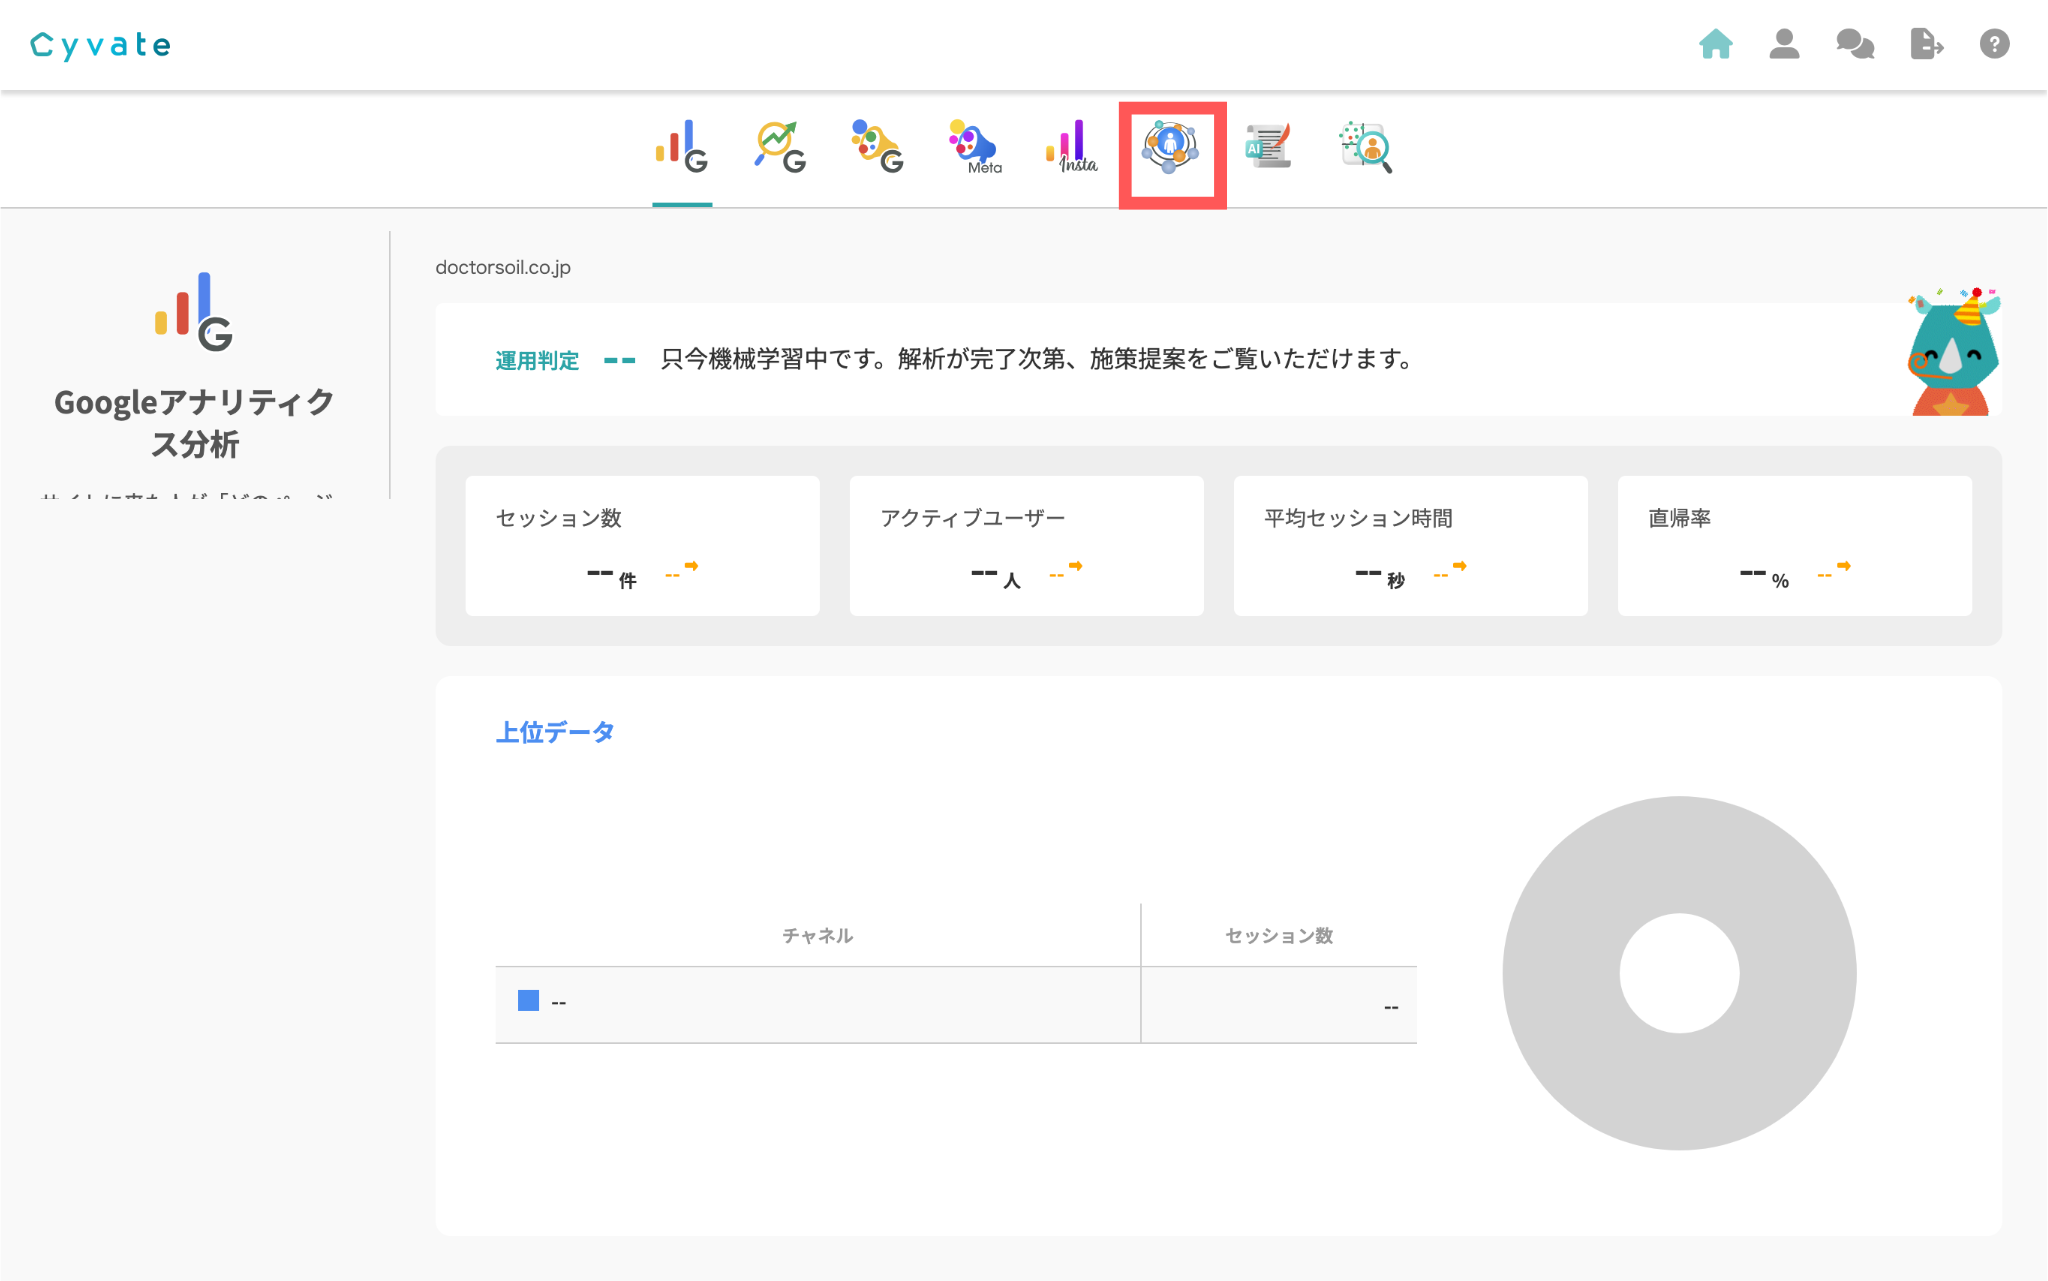Click the rhino mascot character
This screenshot has width=2048, height=1281.
(x=1953, y=353)
